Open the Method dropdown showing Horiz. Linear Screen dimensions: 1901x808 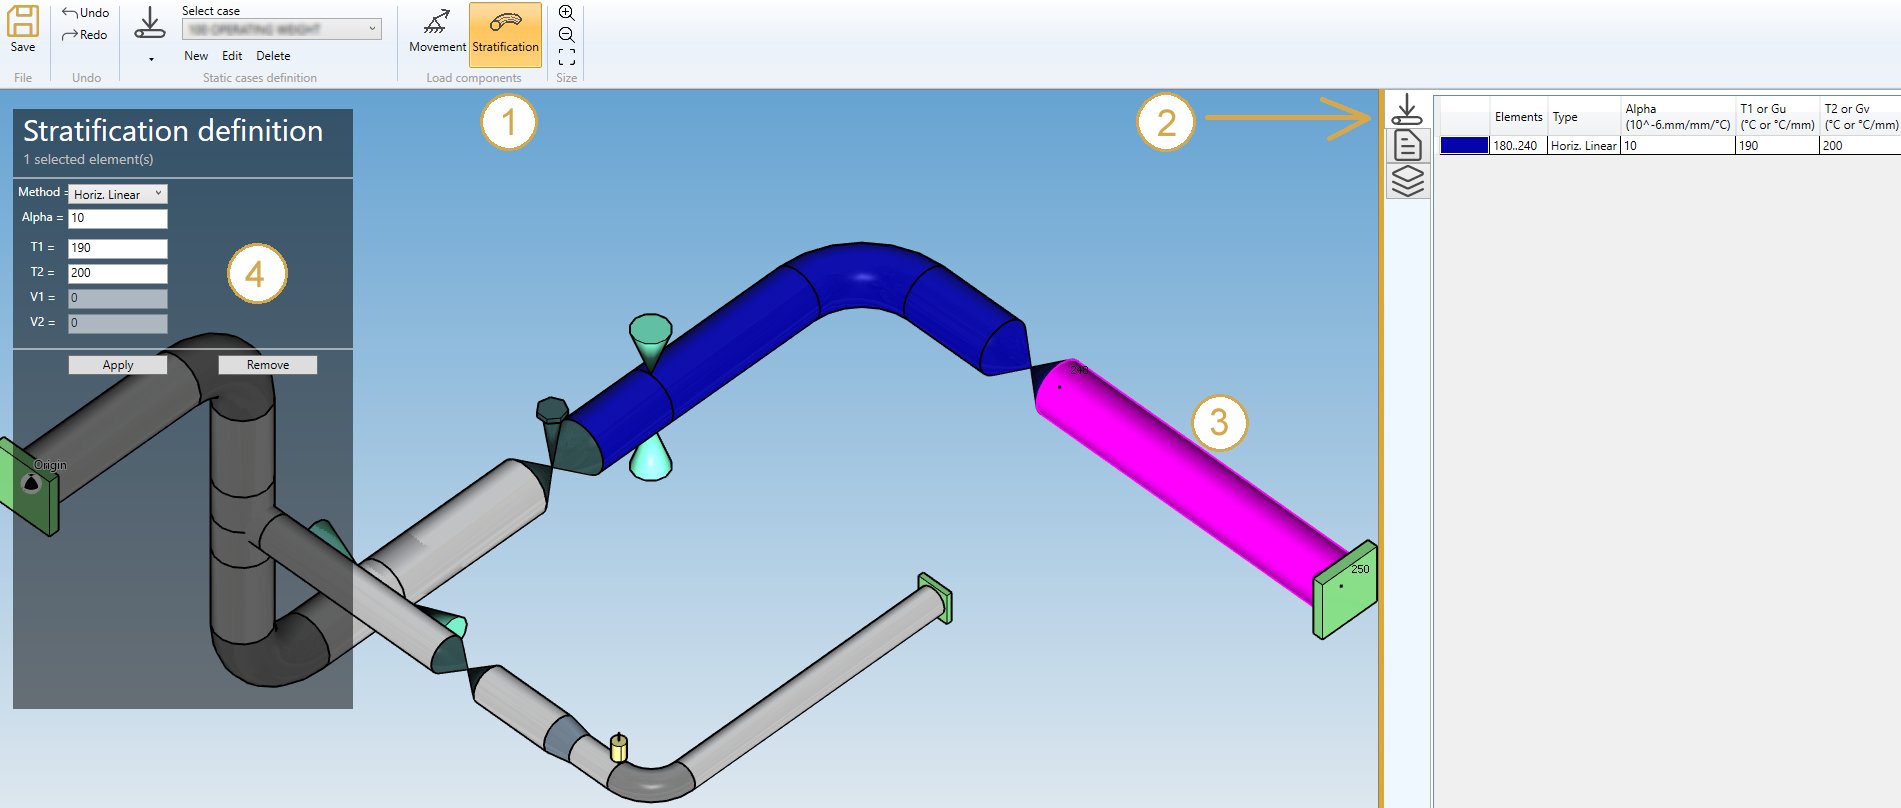click(x=118, y=194)
